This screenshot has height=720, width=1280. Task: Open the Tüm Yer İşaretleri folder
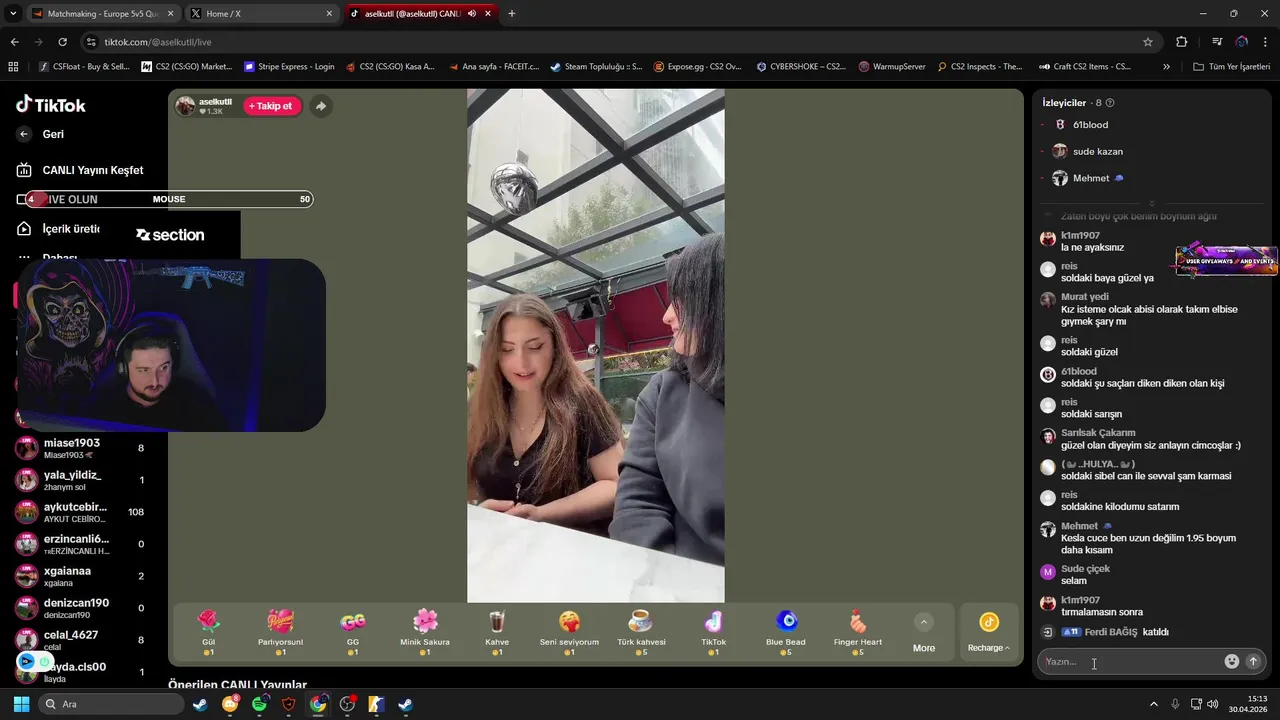pos(1231,67)
